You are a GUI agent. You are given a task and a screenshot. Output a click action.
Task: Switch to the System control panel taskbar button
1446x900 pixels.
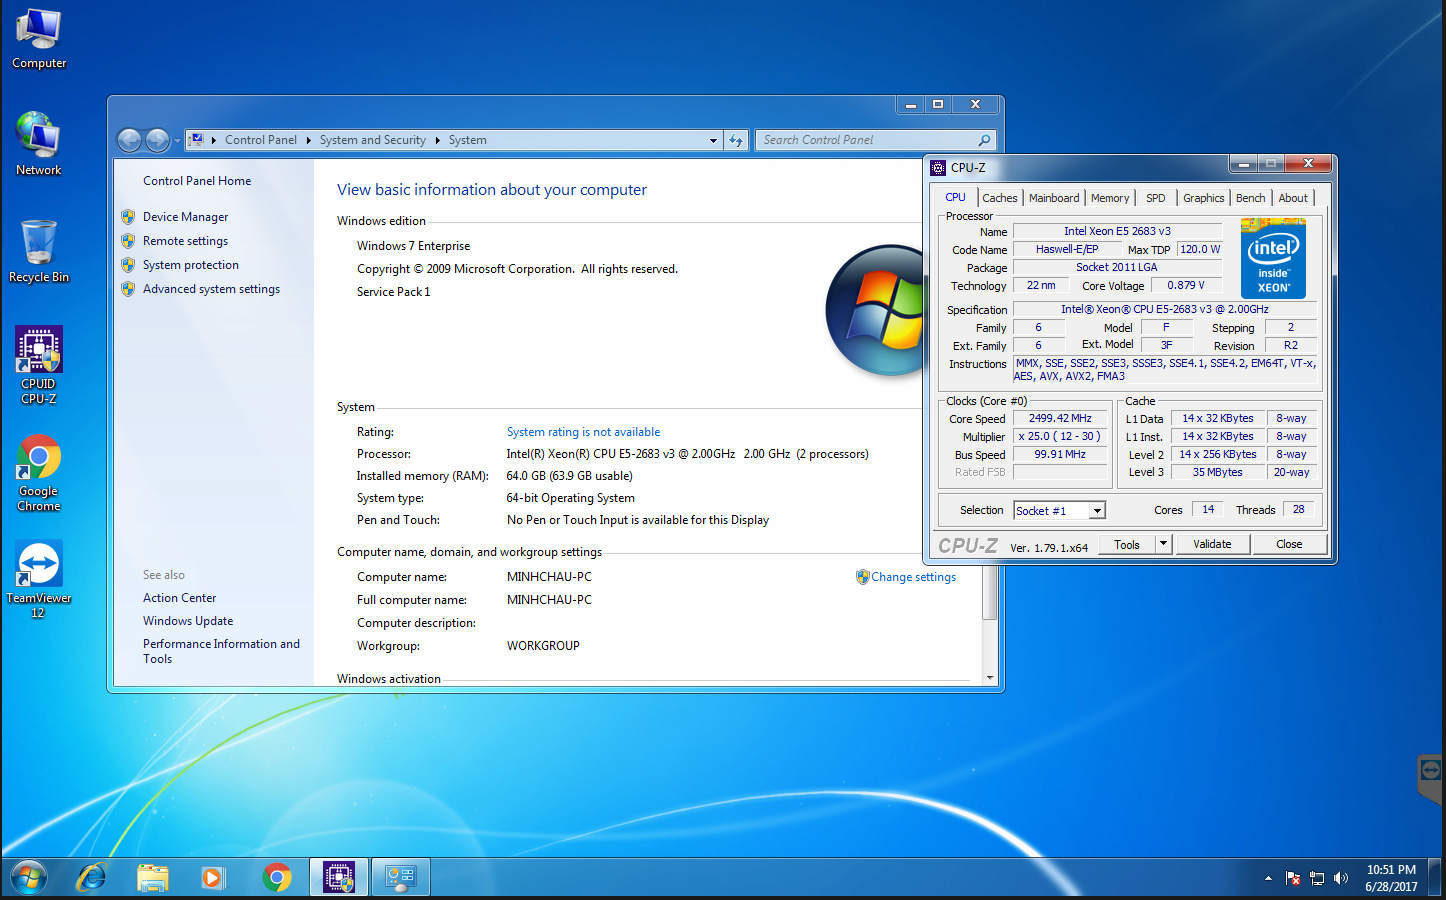point(401,878)
